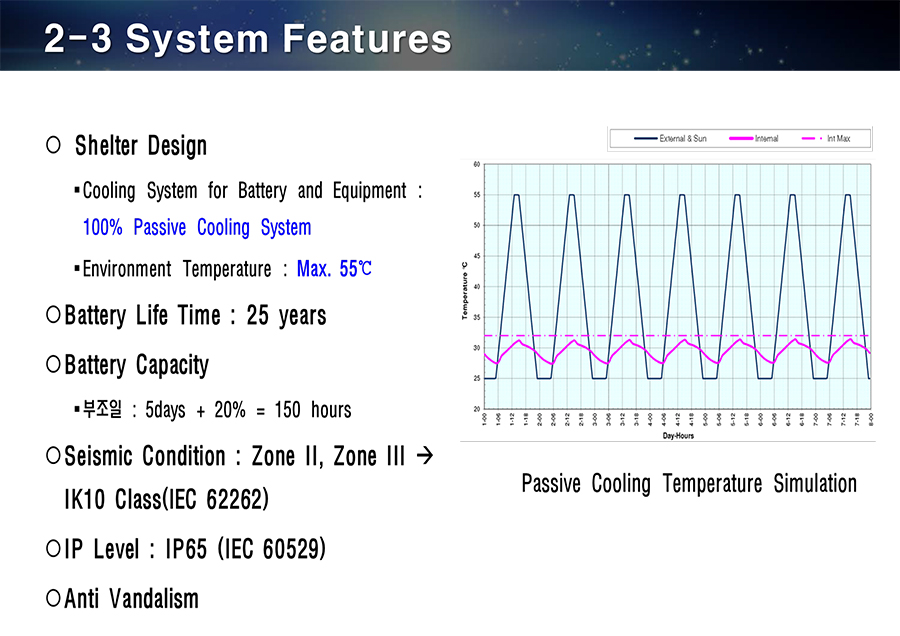Click the '2-3 System Features' slide title
Screen dimensions: 900x636
[248, 38]
